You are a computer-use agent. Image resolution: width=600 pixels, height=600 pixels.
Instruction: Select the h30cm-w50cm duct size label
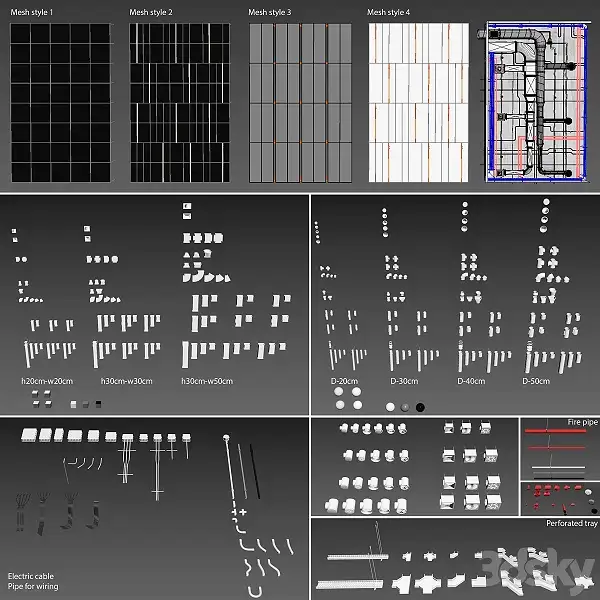click(x=207, y=381)
